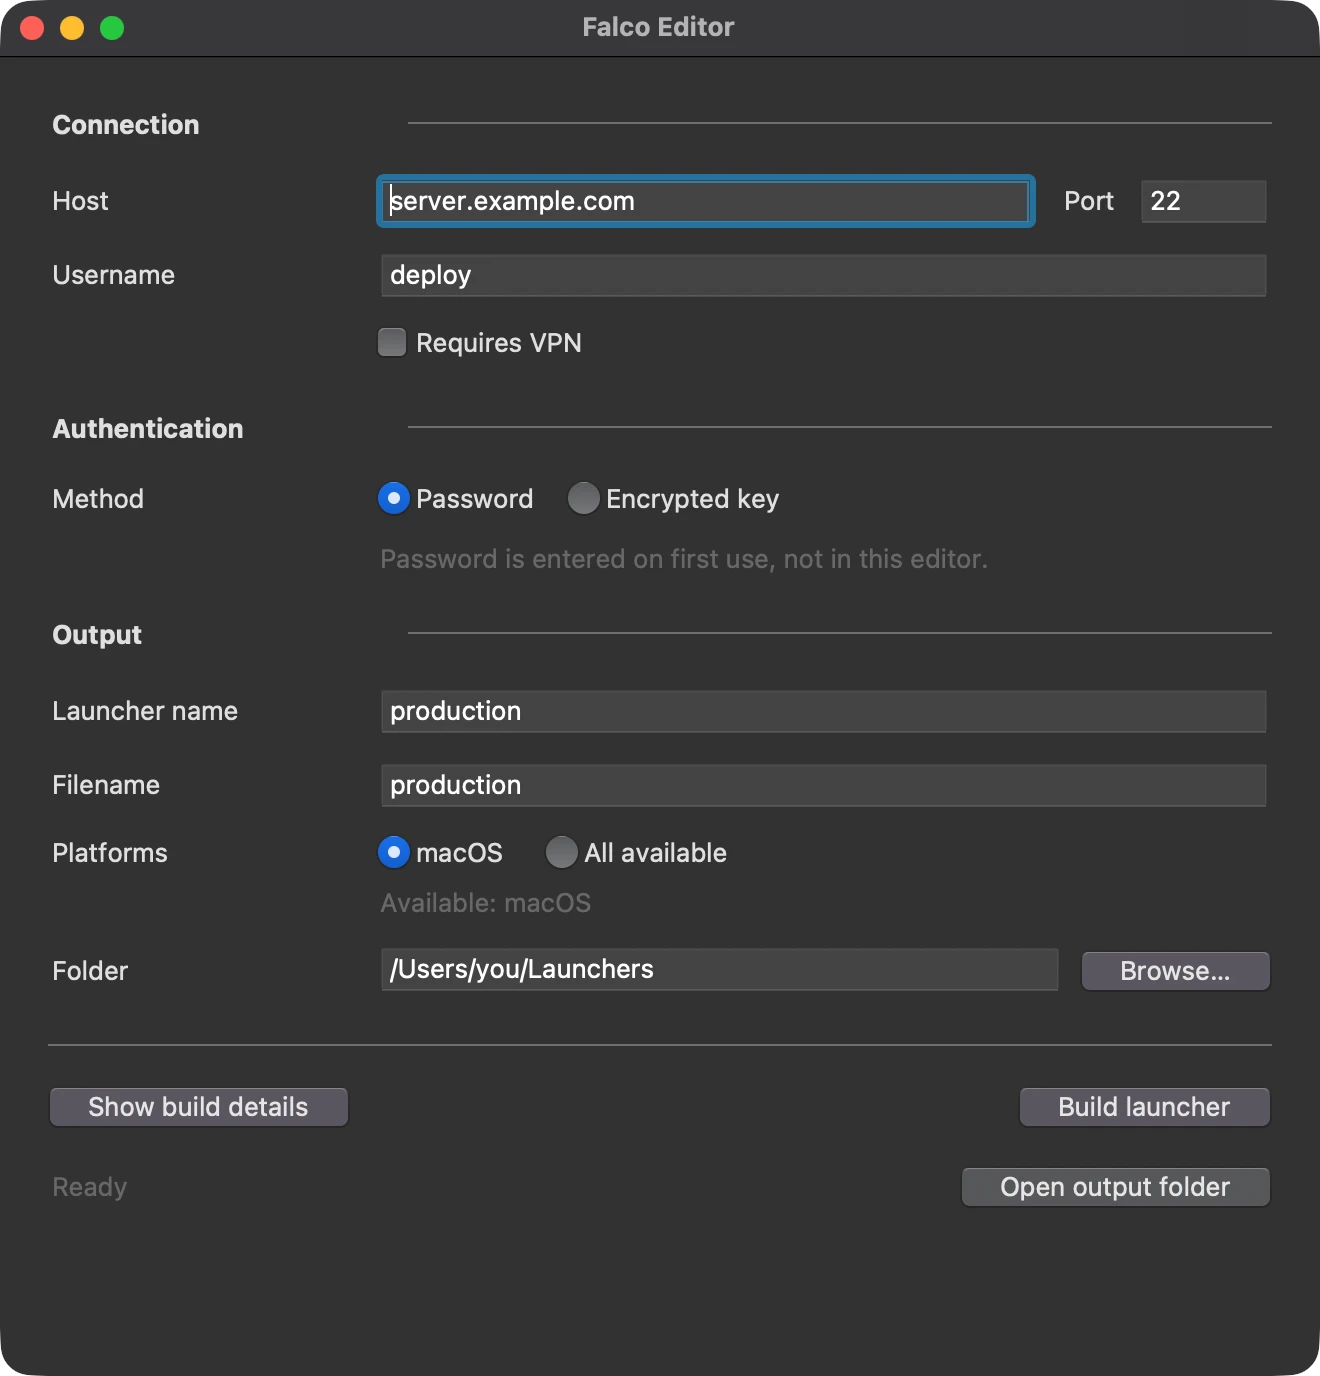Click the password first-use hint text
Screen dimensions: 1320x1376
point(684,559)
